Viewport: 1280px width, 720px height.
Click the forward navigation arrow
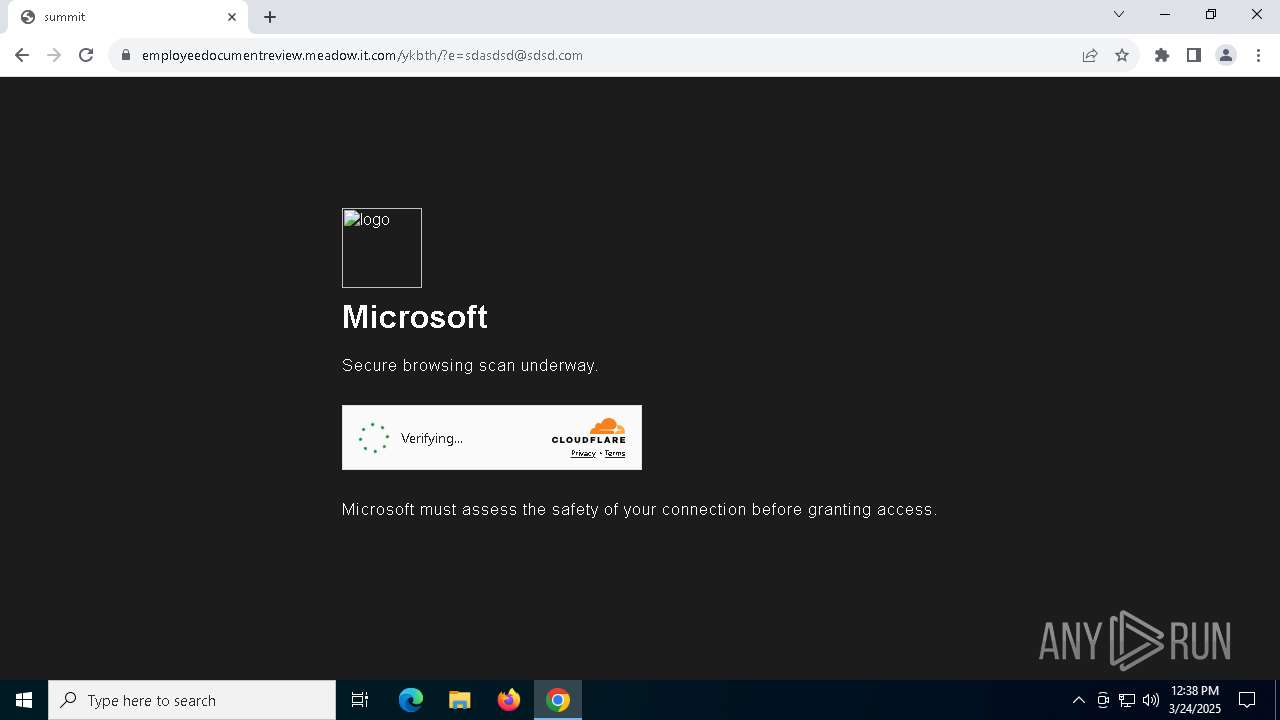tap(54, 55)
